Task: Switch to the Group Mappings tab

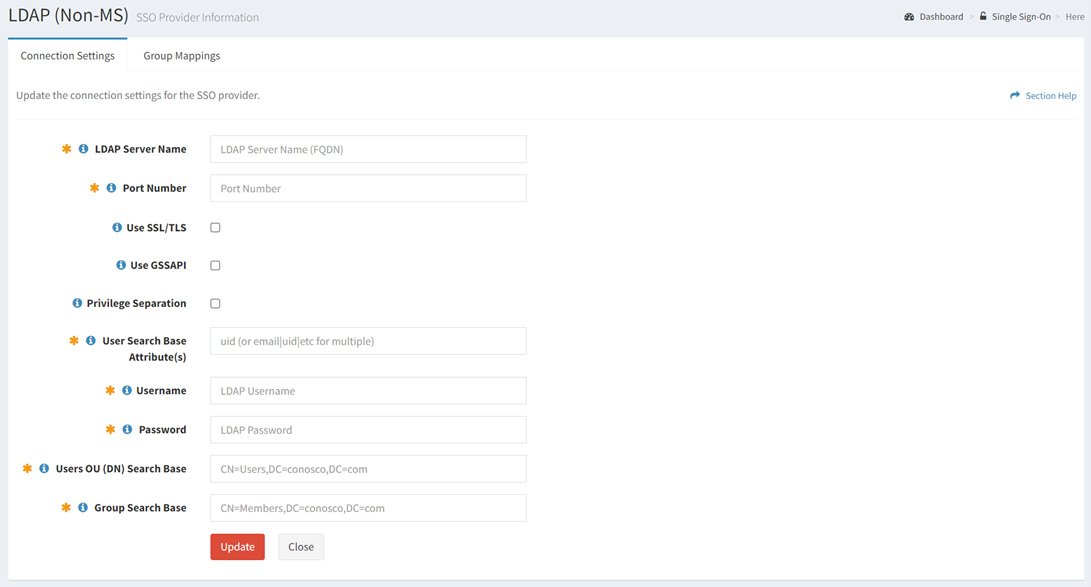Action: pos(181,56)
